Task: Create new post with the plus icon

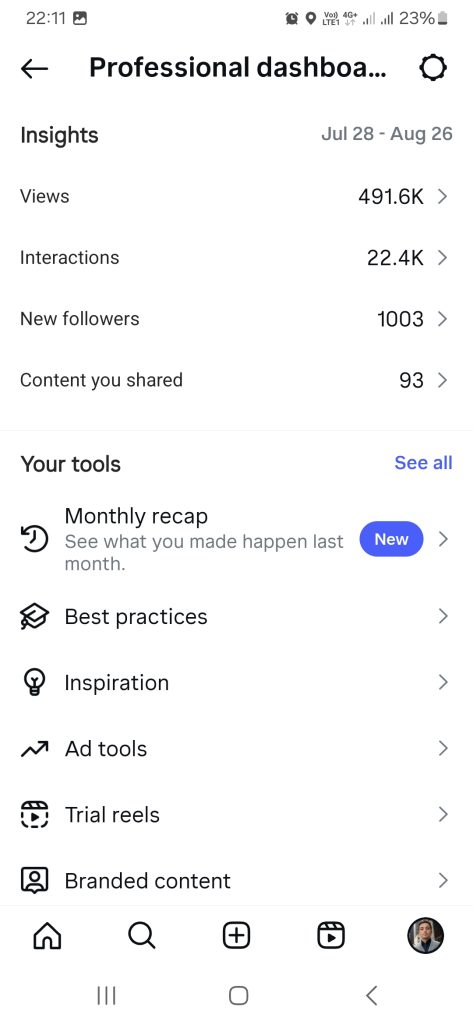Action: (x=236, y=936)
